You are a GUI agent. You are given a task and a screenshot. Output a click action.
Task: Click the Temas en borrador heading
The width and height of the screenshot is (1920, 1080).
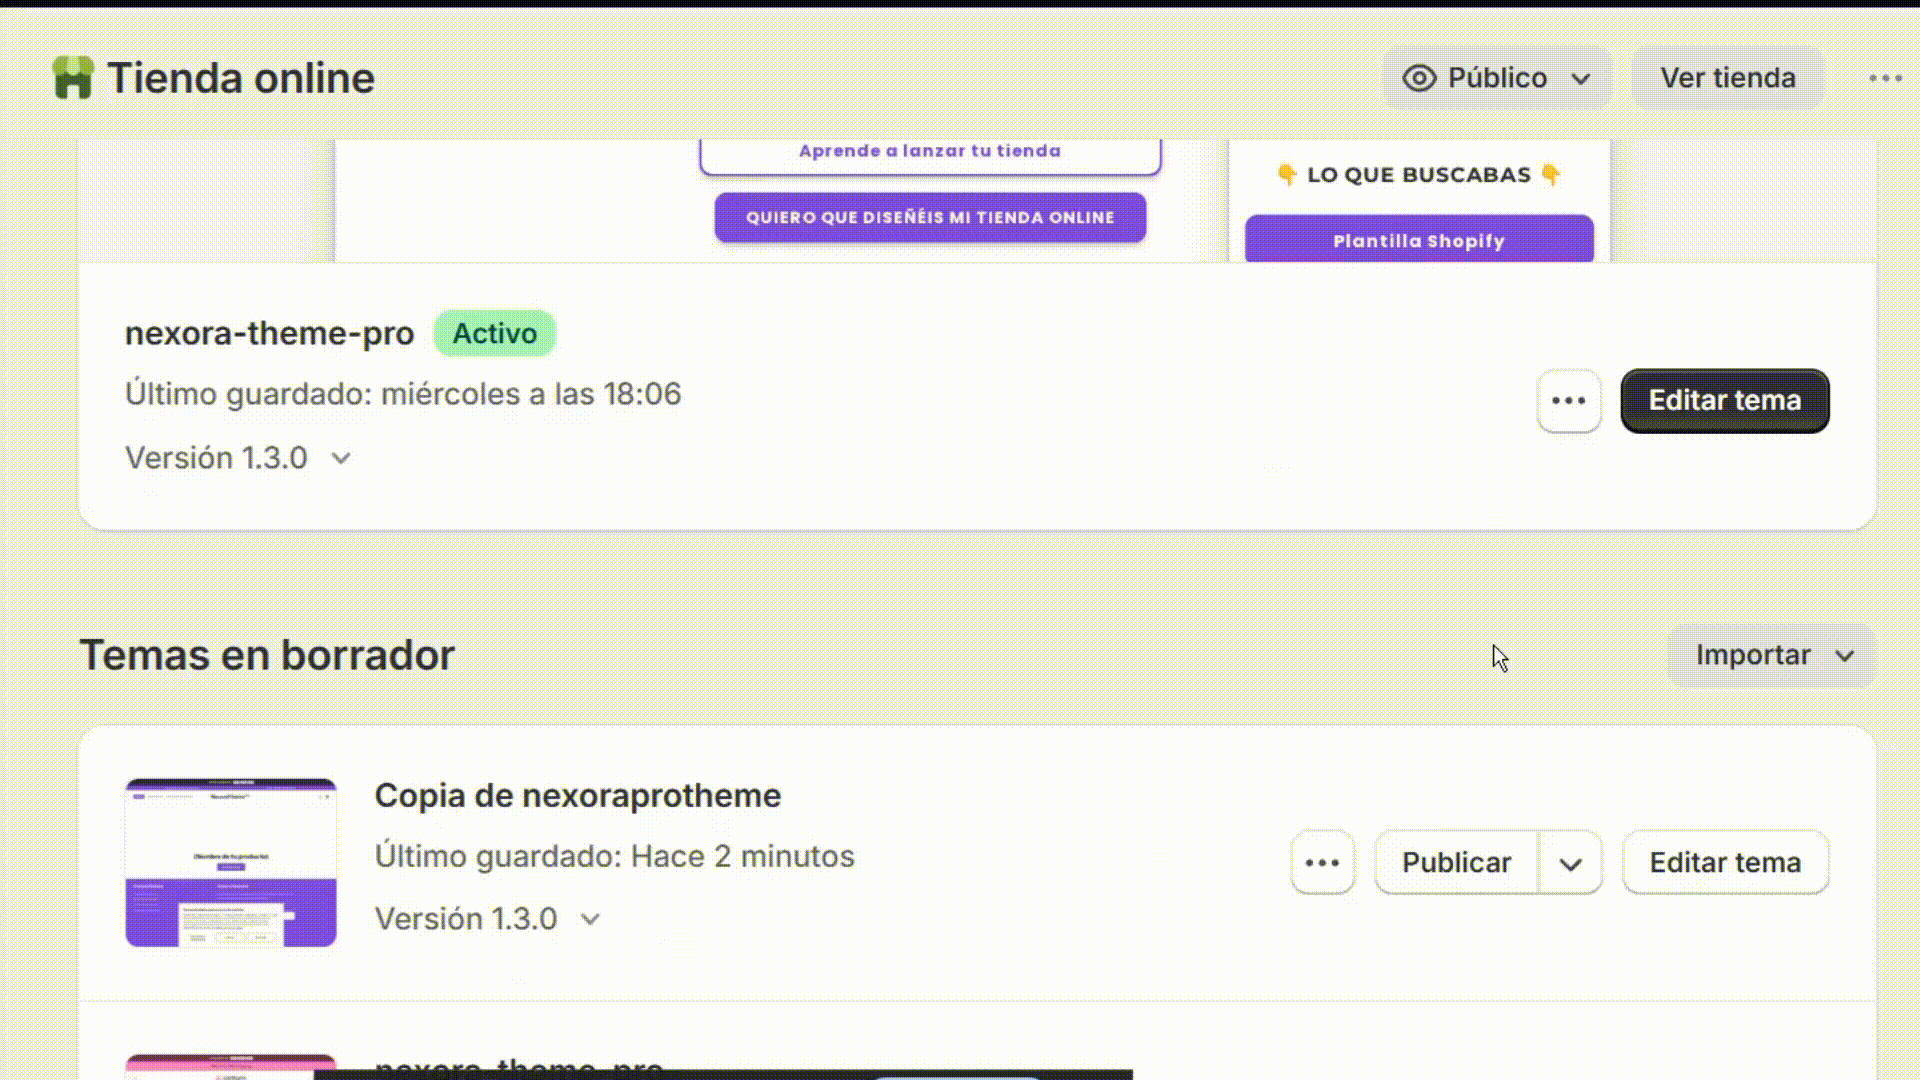(x=267, y=656)
